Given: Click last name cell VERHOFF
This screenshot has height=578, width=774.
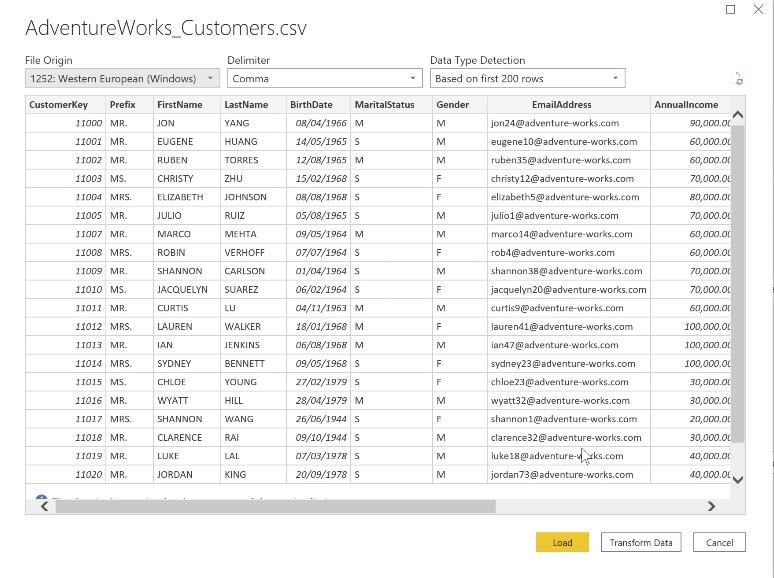Looking at the screenshot, I should (253, 253).
